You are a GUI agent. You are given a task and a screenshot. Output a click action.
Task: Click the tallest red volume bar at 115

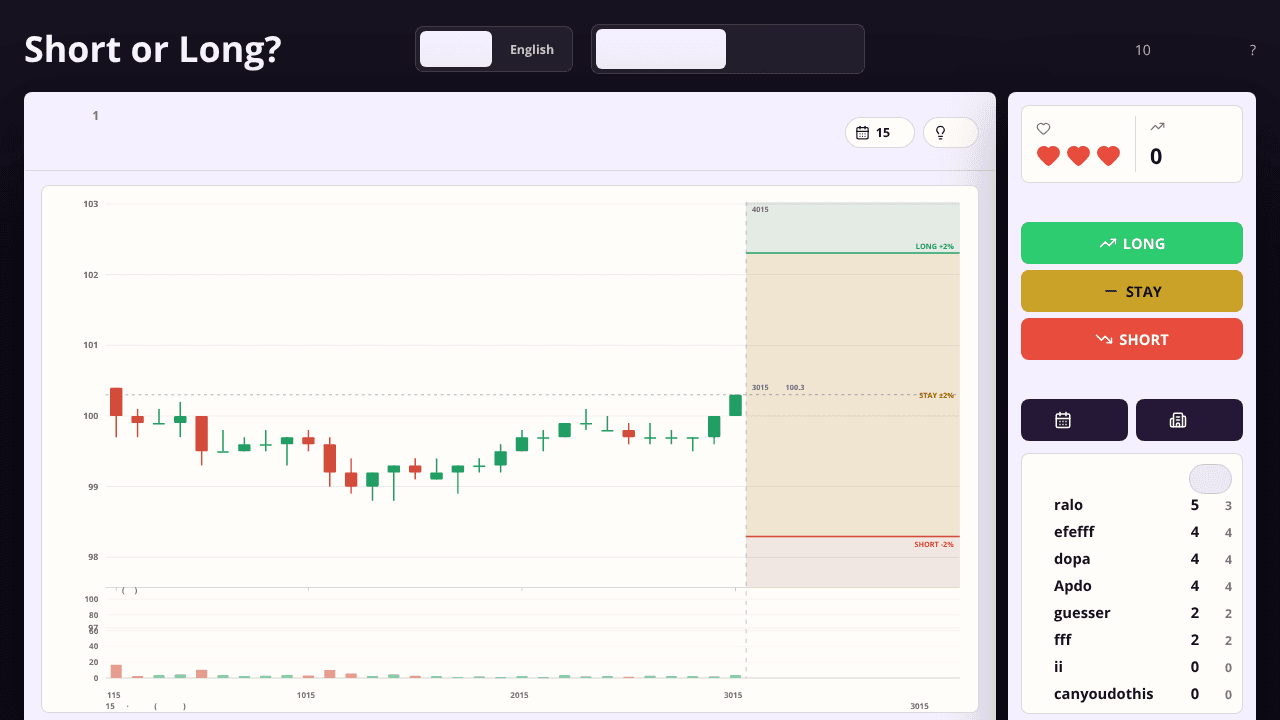click(x=116, y=671)
